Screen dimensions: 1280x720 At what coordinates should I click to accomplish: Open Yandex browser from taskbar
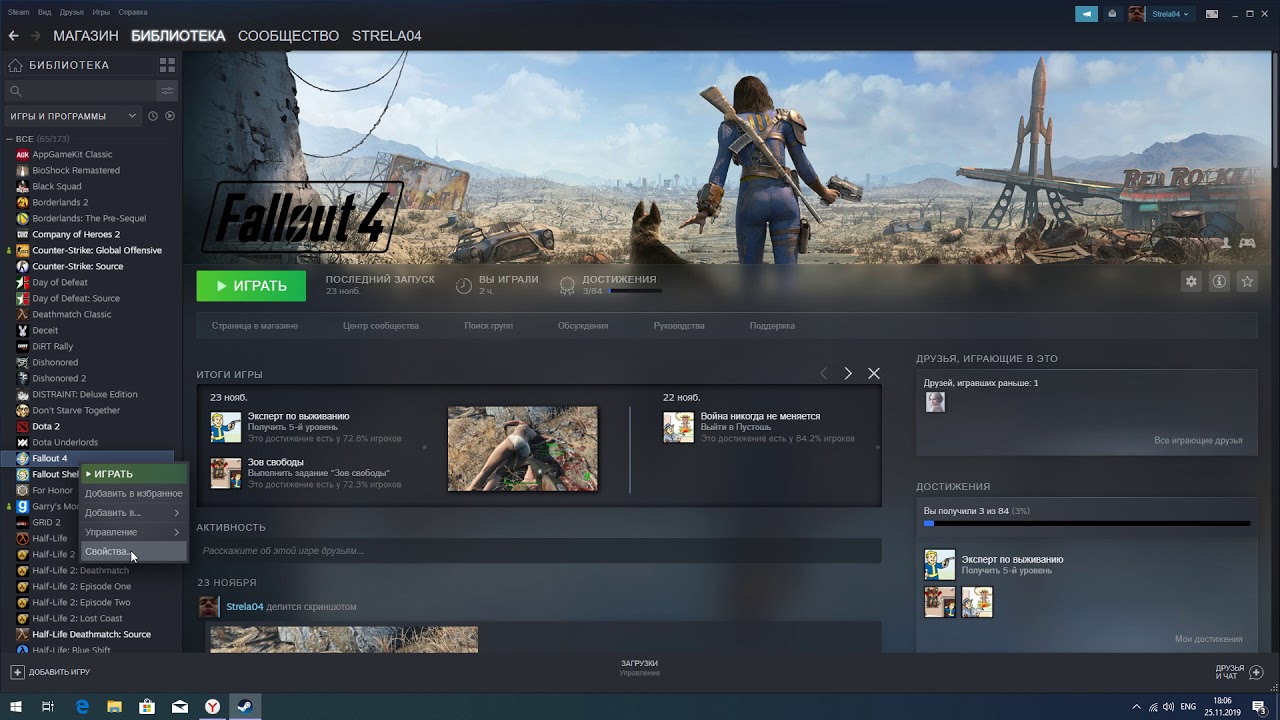tap(213, 706)
